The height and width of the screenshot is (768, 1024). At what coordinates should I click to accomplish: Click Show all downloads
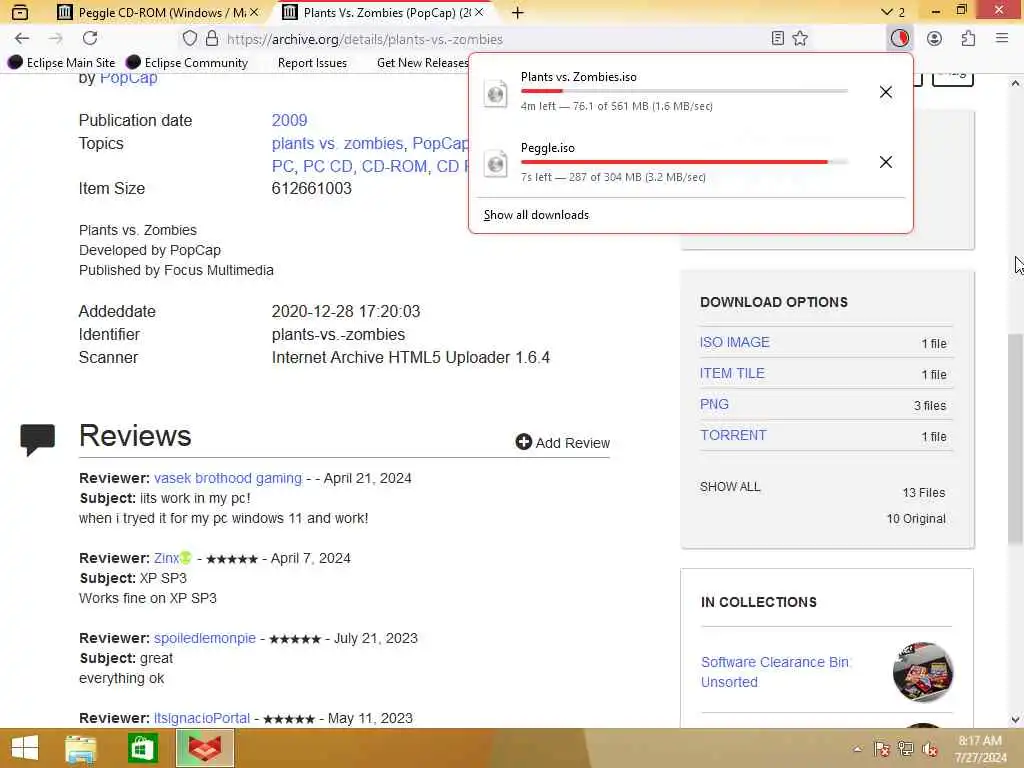point(536,215)
